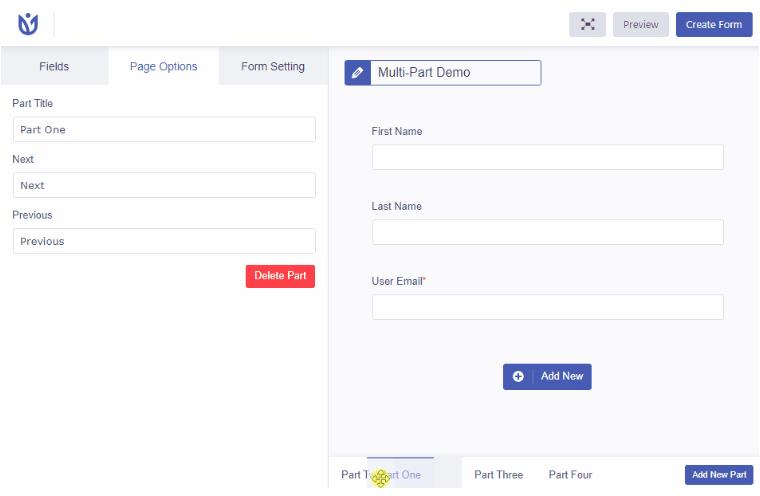Select the Page Options tab
The image size is (760, 496).
[x=163, y=67]
